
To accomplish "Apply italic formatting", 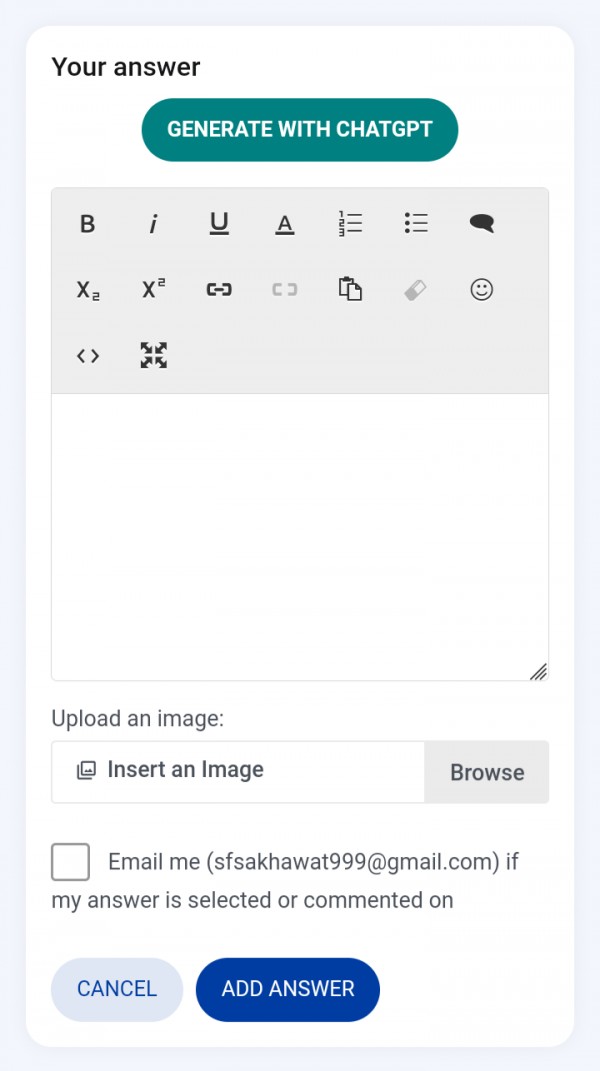I will tap(153, 224).
